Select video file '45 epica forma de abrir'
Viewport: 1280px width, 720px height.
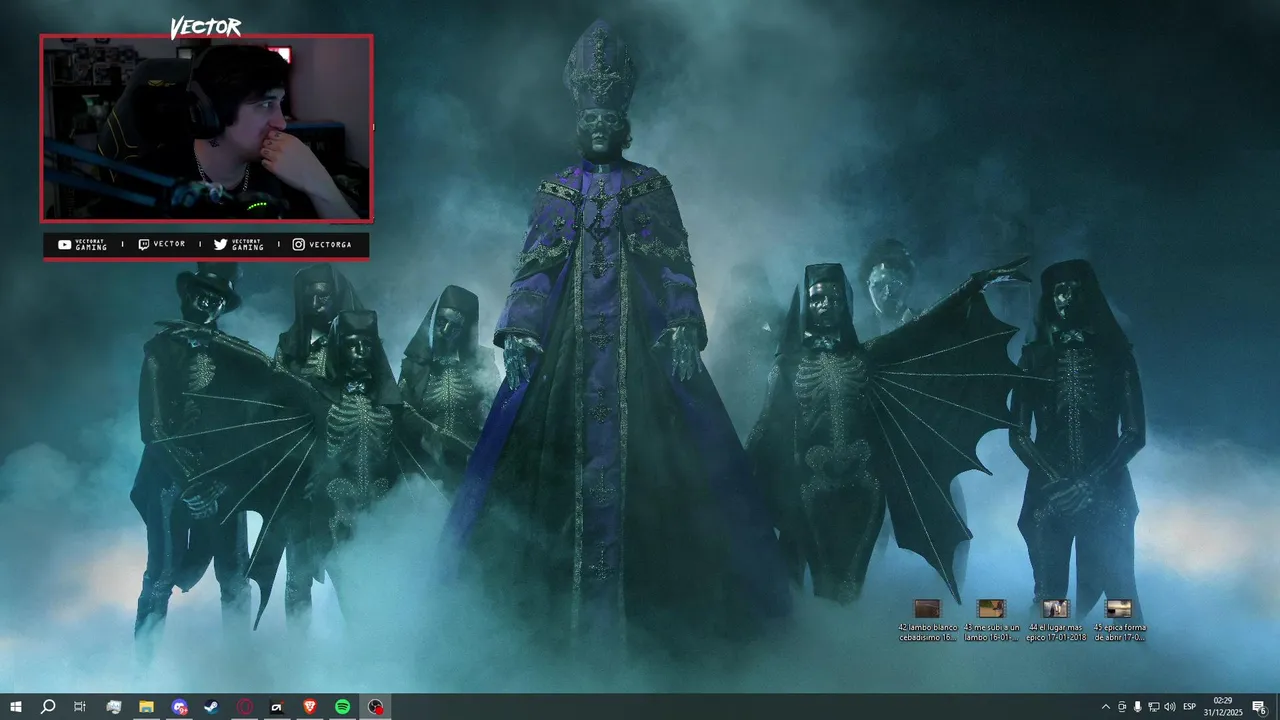click(1119, 620)
